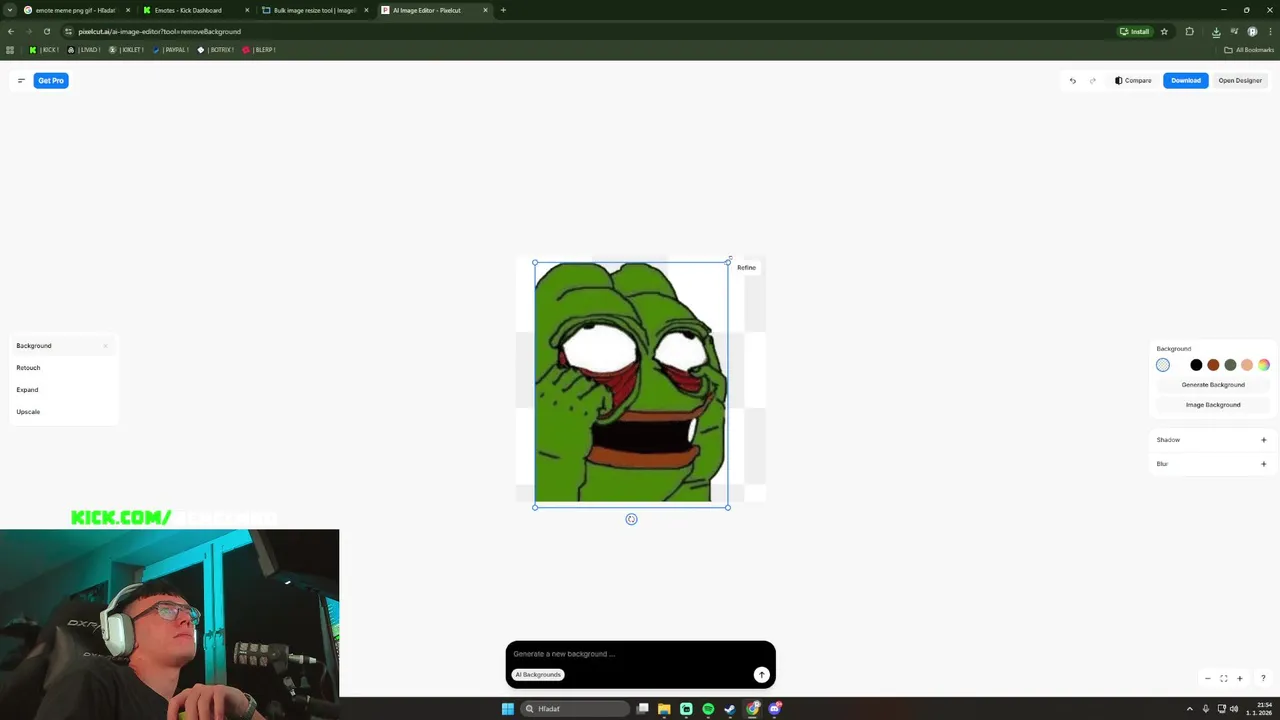Click the Get Pro button

click(x=51, y=80)
